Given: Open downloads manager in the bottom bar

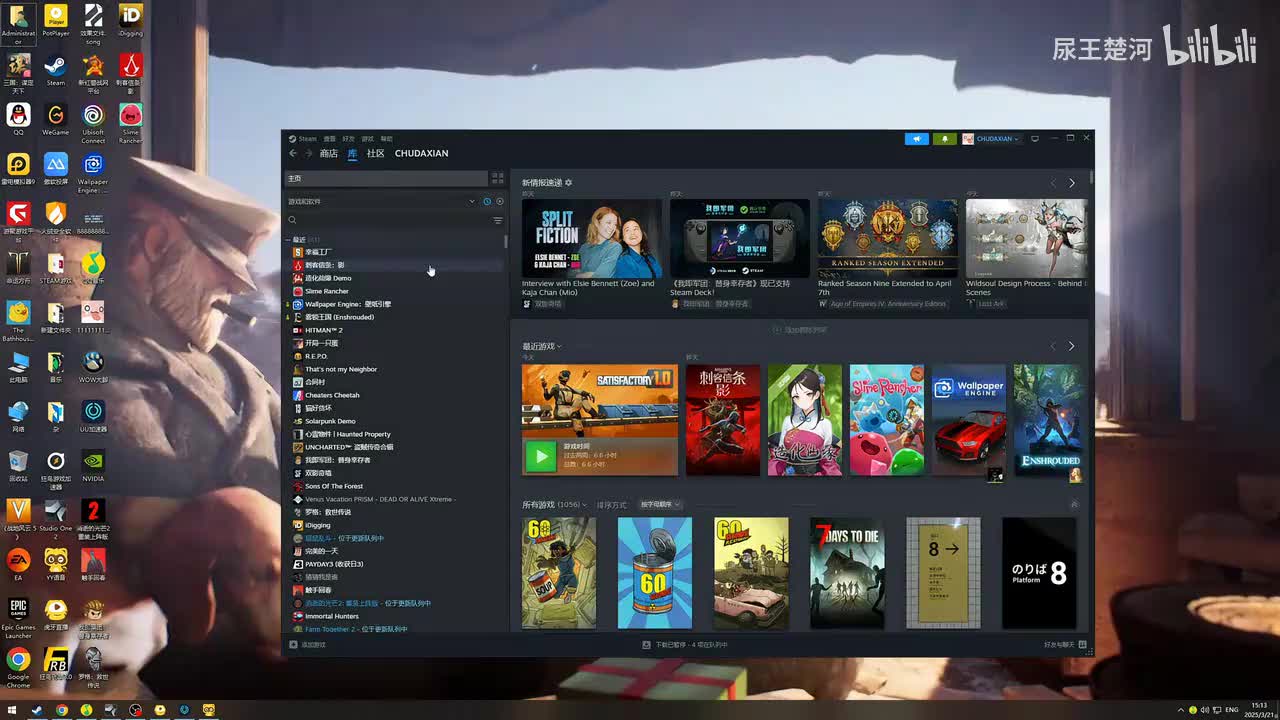Looking at the screenshot, I should pos(685,645).
